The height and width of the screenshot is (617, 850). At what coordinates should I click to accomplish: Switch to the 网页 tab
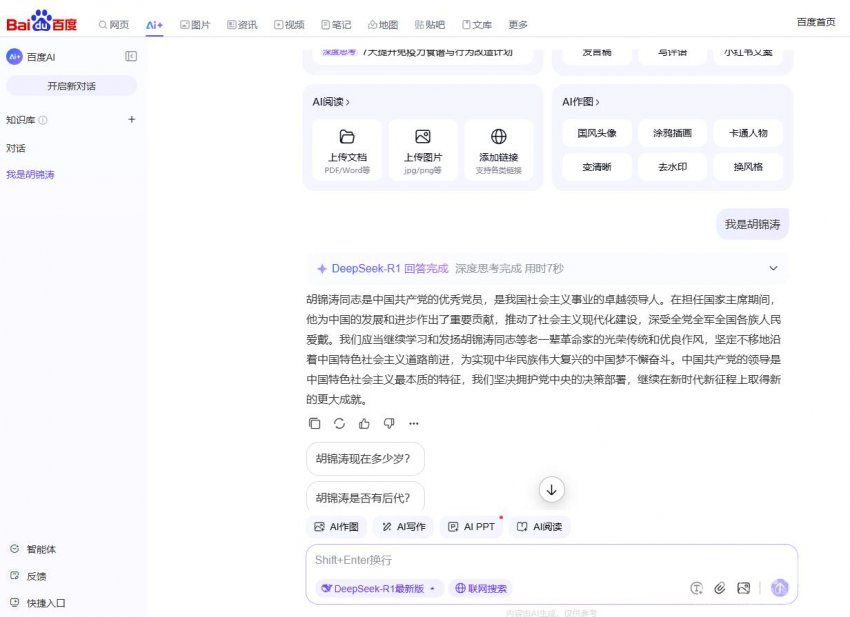[x=114, y=24]
